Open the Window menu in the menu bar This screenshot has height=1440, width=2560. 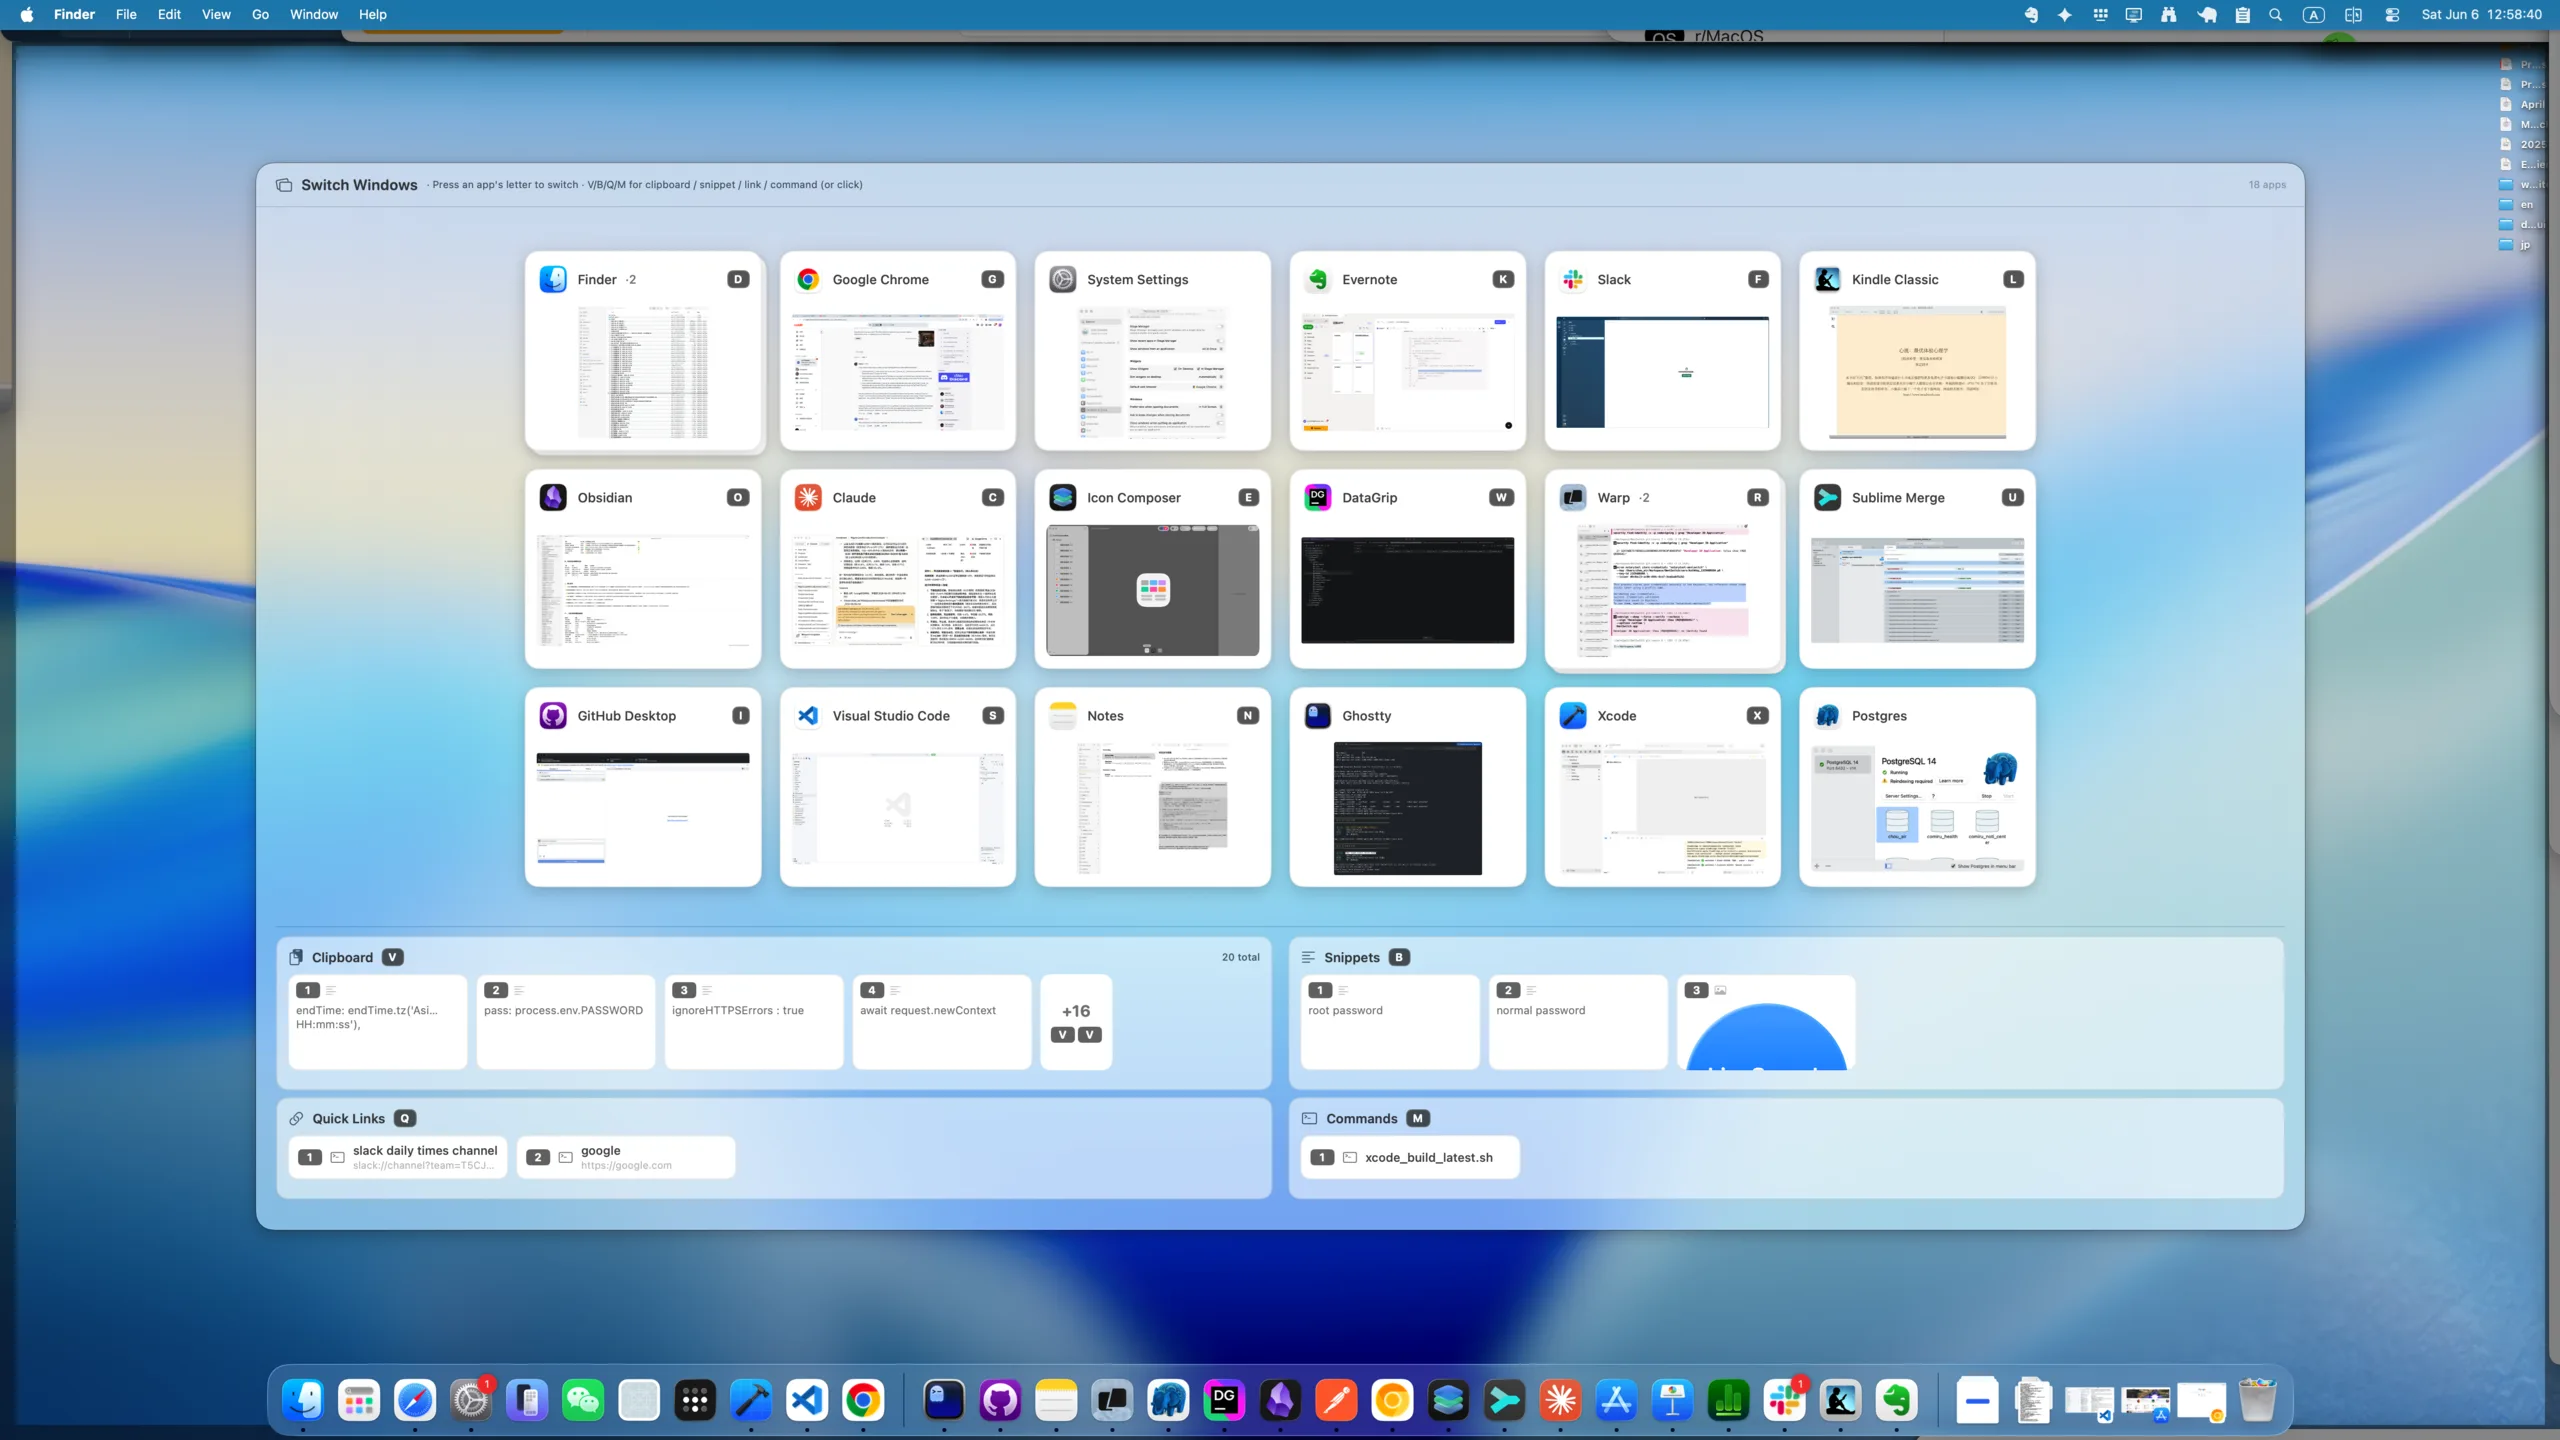tap(314, 14)
